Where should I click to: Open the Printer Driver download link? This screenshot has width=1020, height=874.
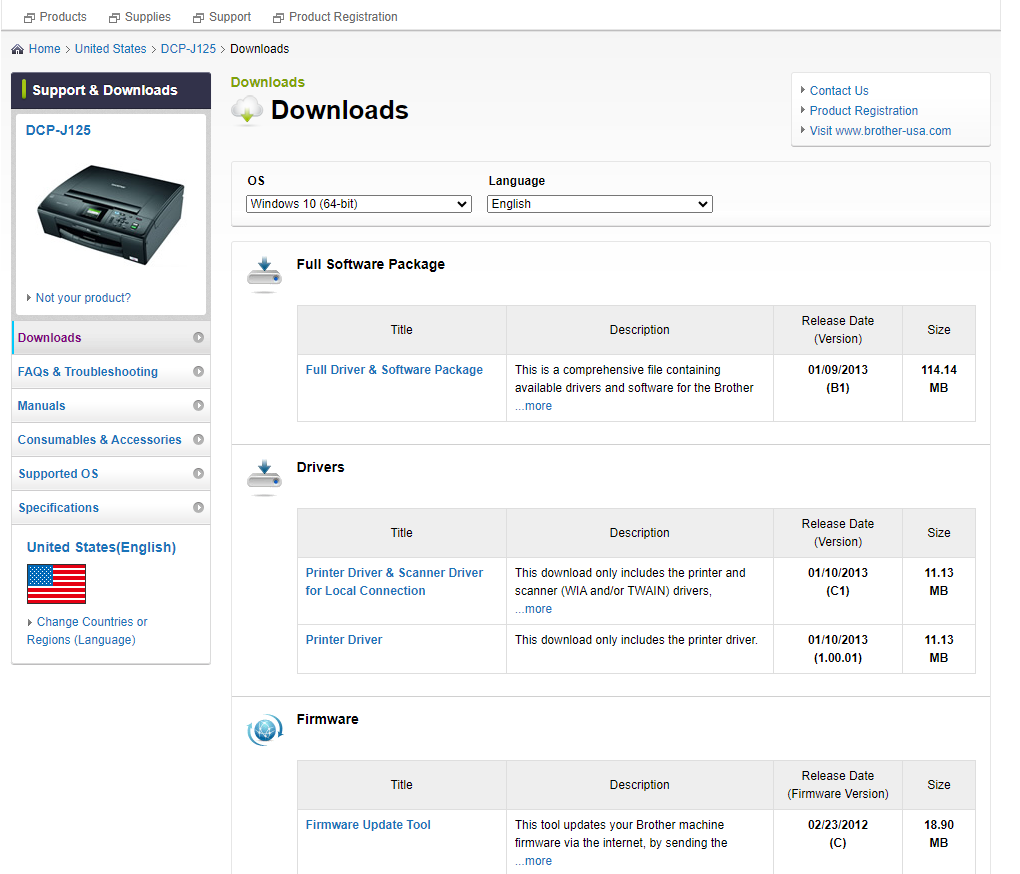[x=344, y=639]
